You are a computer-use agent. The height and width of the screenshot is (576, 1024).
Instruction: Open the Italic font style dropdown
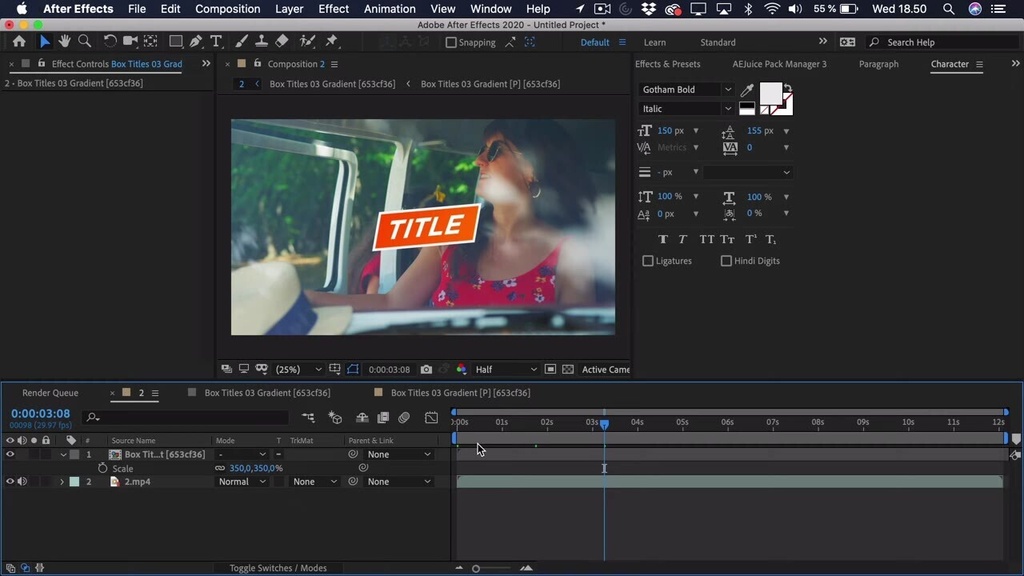(x=686, y=109)
